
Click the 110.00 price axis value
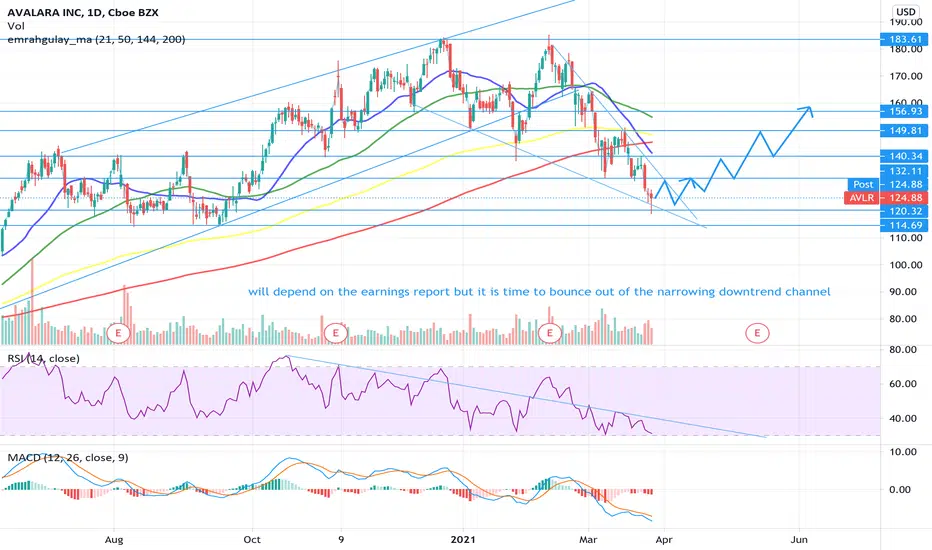[906, 238]
